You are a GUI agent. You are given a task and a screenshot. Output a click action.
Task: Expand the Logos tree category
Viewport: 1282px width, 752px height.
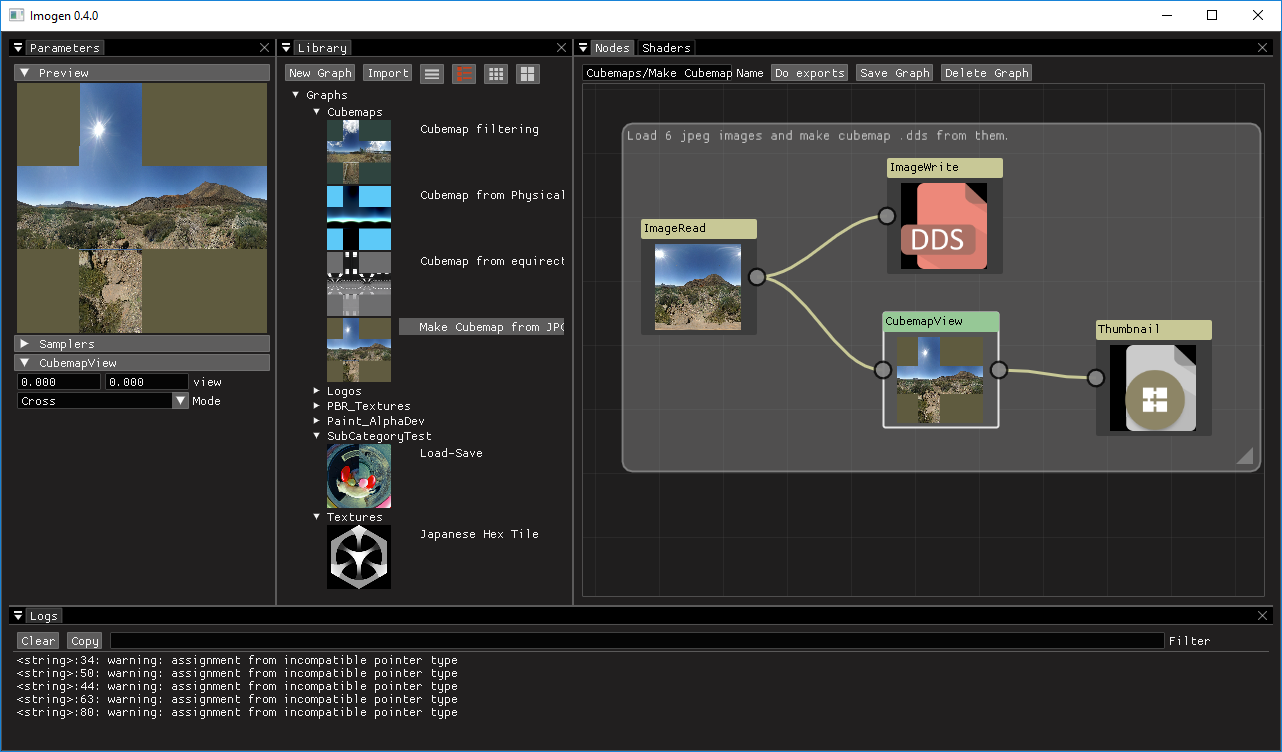pyautogui.click(x=317, y=391)
